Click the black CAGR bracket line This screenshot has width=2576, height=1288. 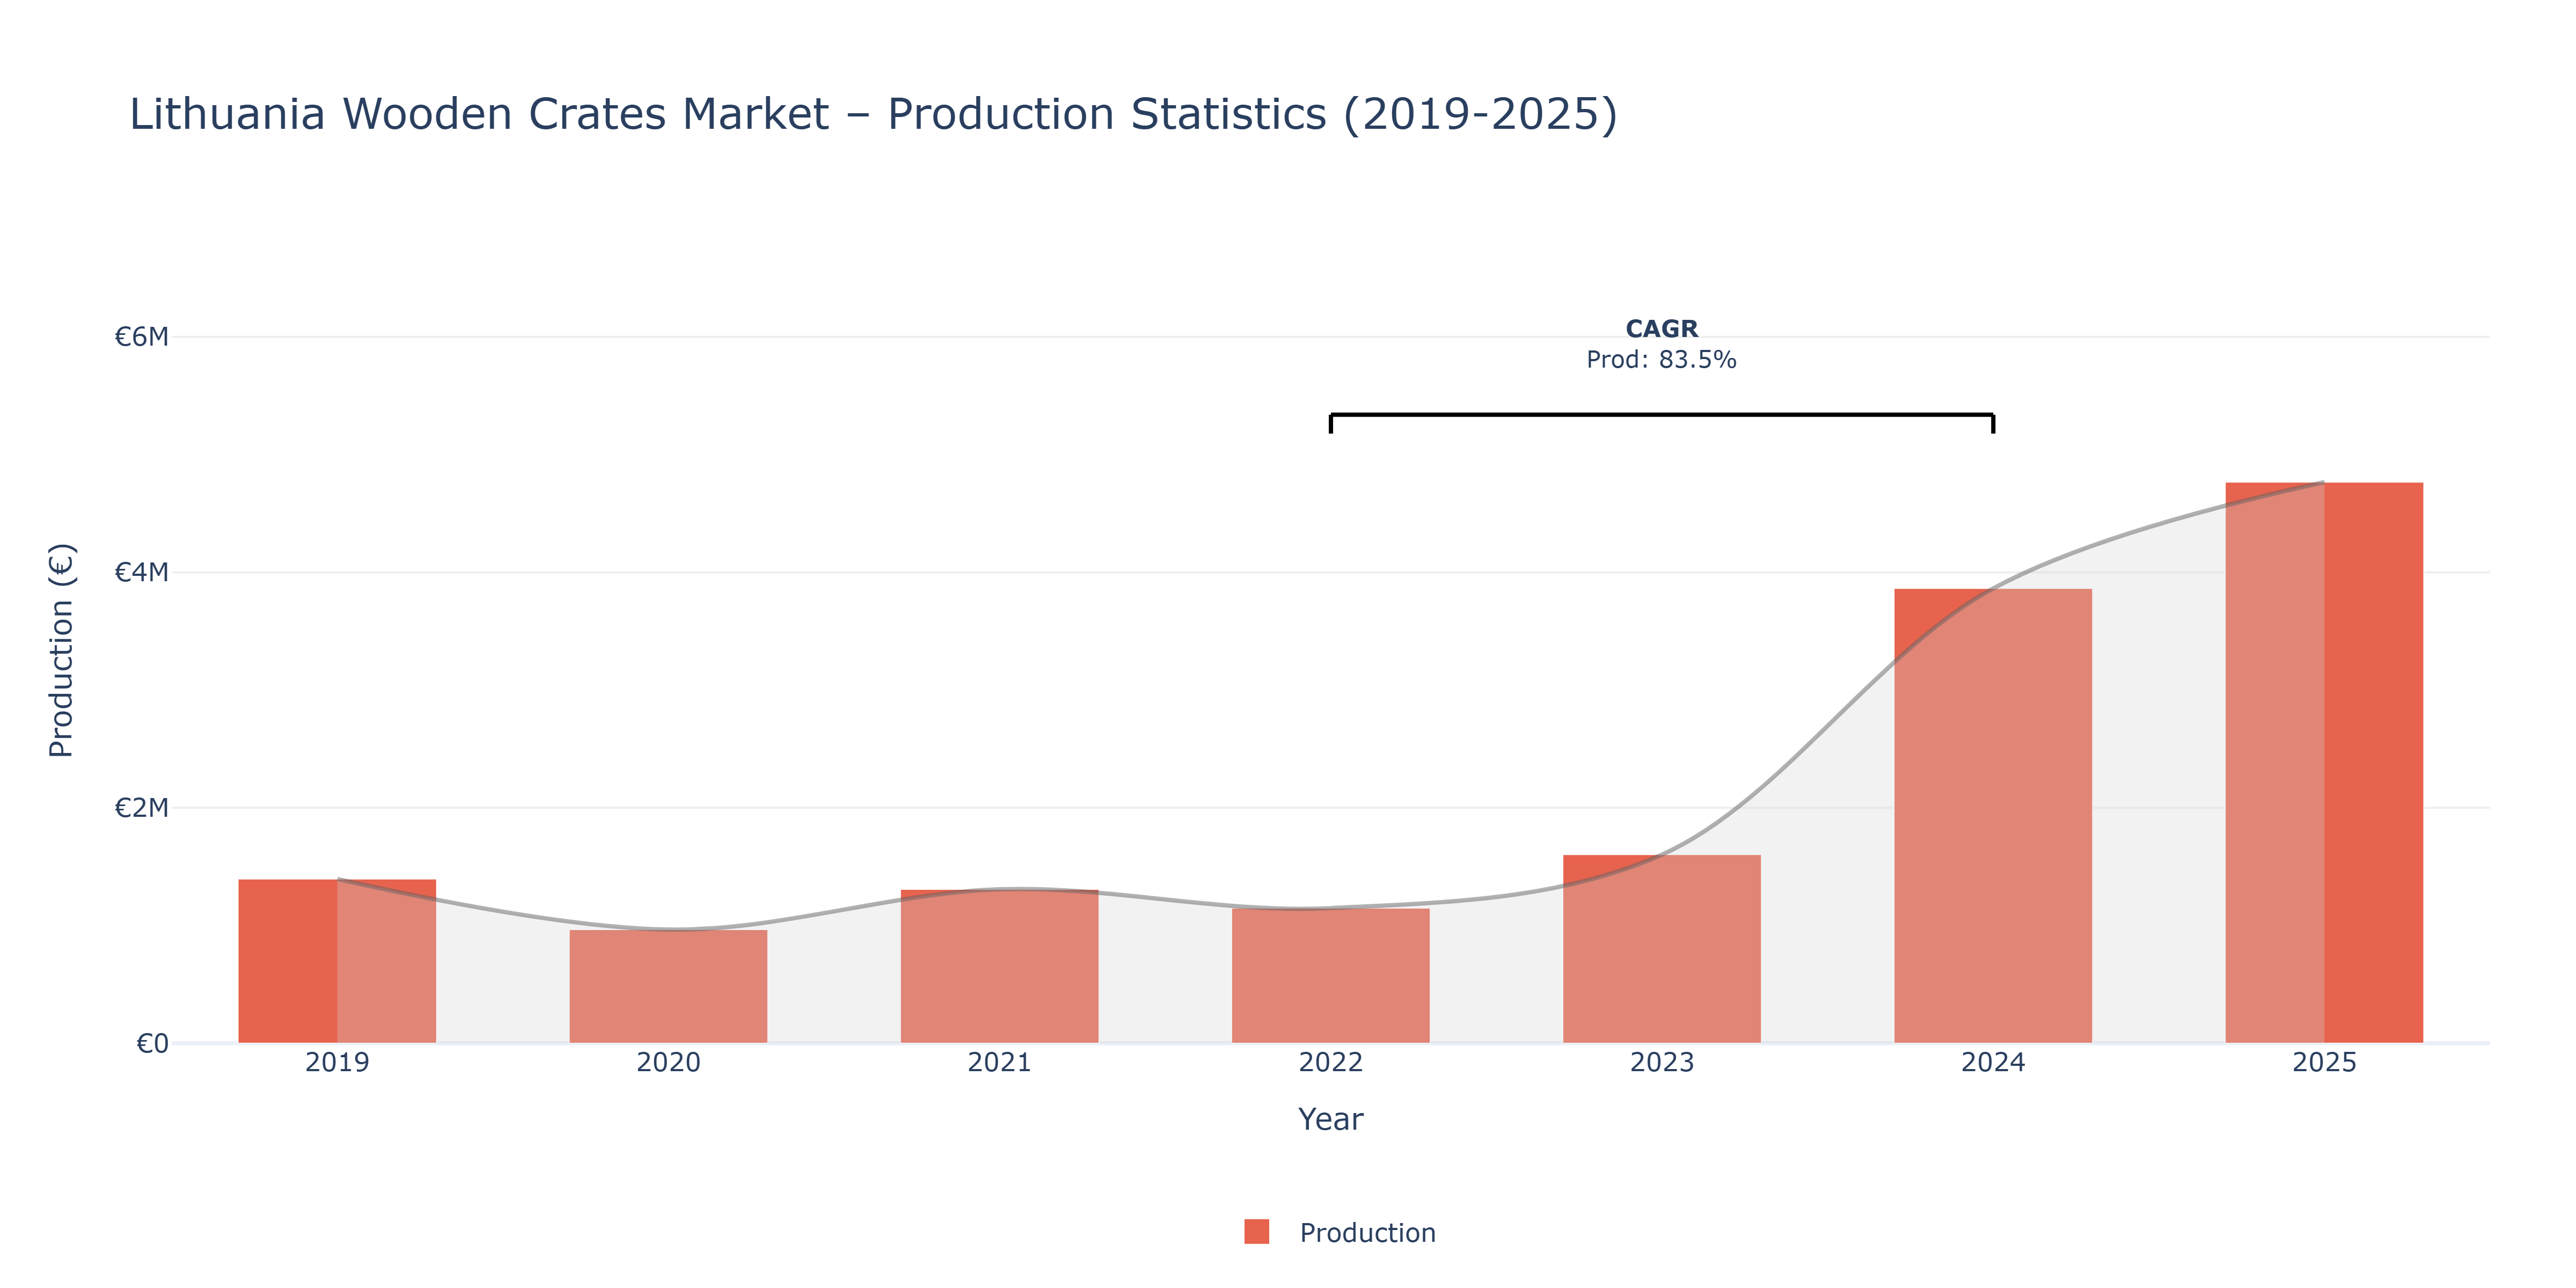click(1661, 415)
